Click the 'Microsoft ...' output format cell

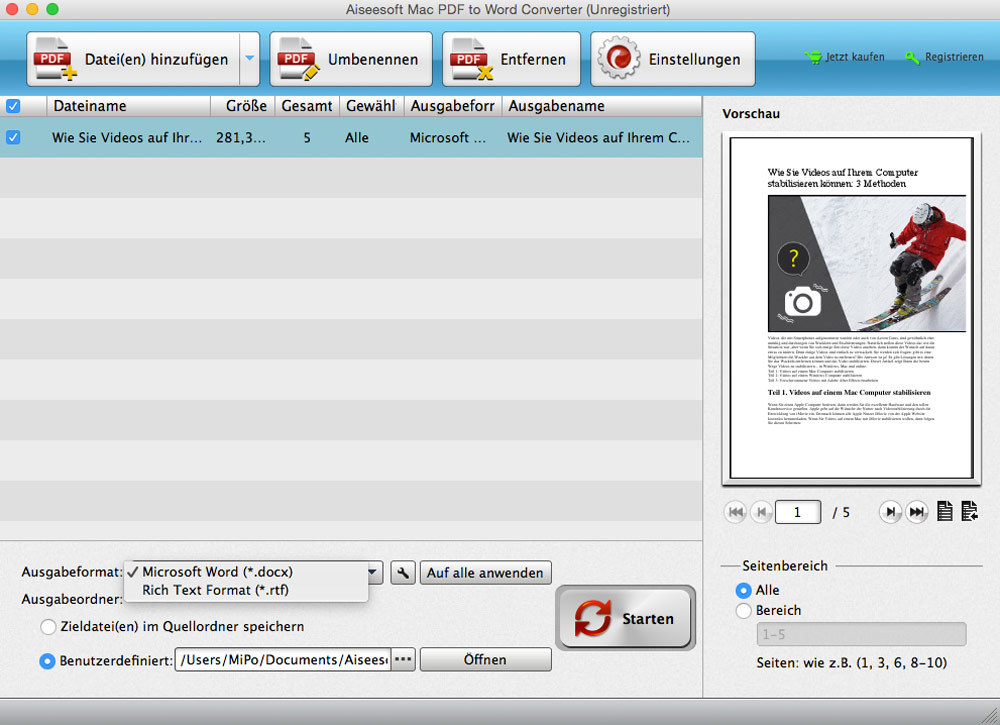point(447,138)
